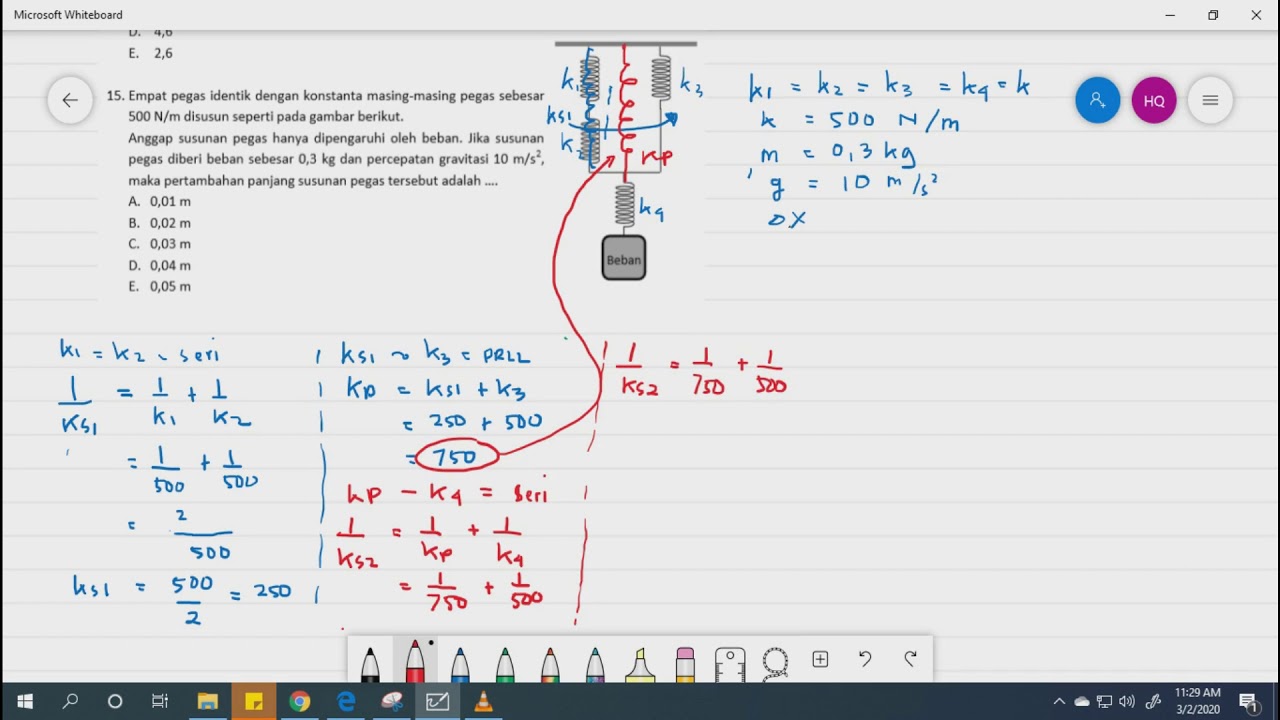This screenshot has width=1280, height=720.
Task: Open Google Chrome from the taskbar
Action: pos(300,701)
